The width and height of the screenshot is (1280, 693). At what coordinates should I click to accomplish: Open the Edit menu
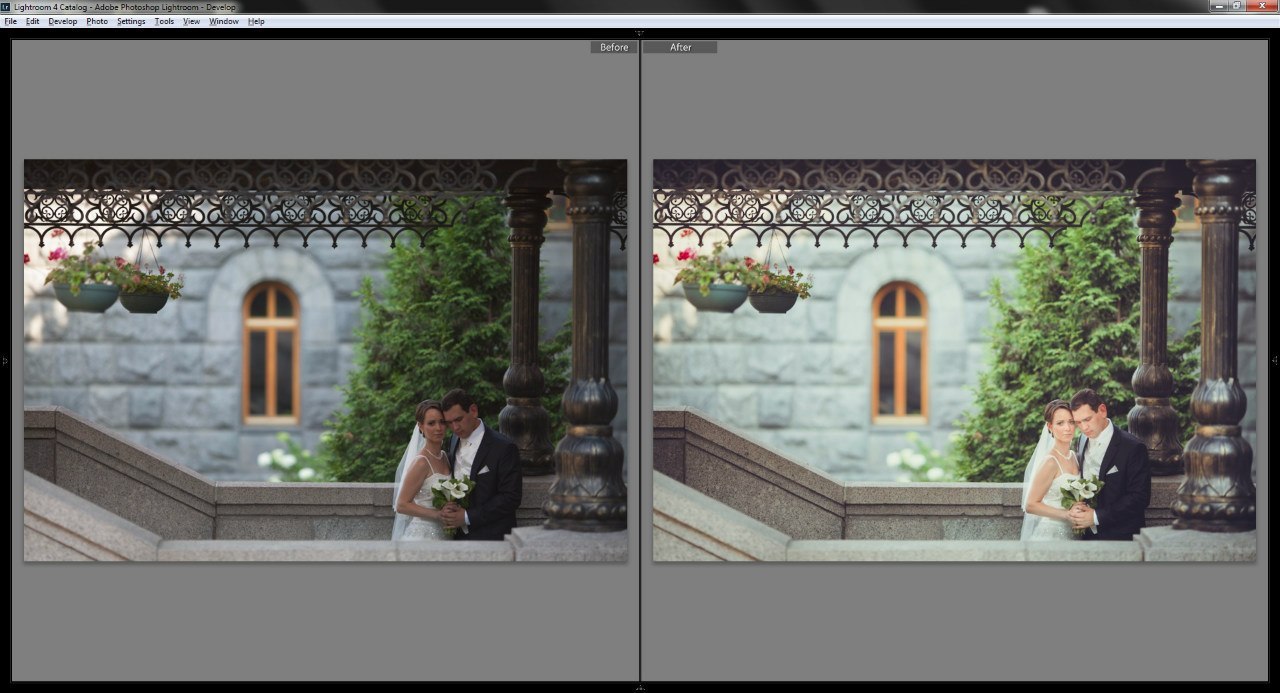pyautogui.click(x=33, y=21)
